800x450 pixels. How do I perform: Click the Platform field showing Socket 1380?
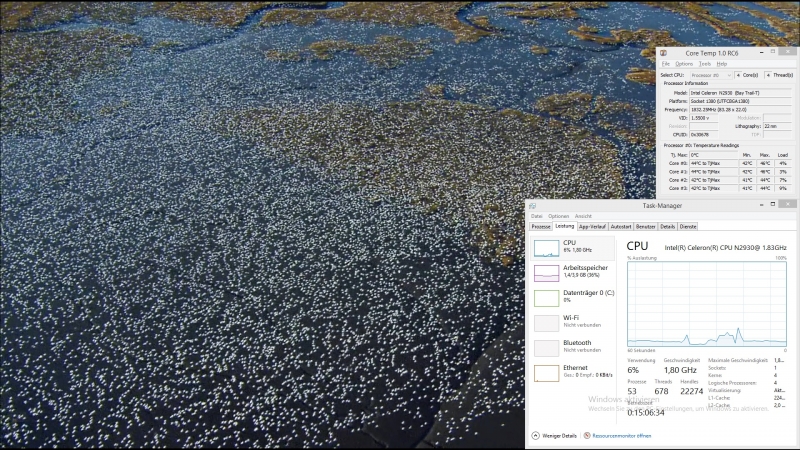point(740,101)
